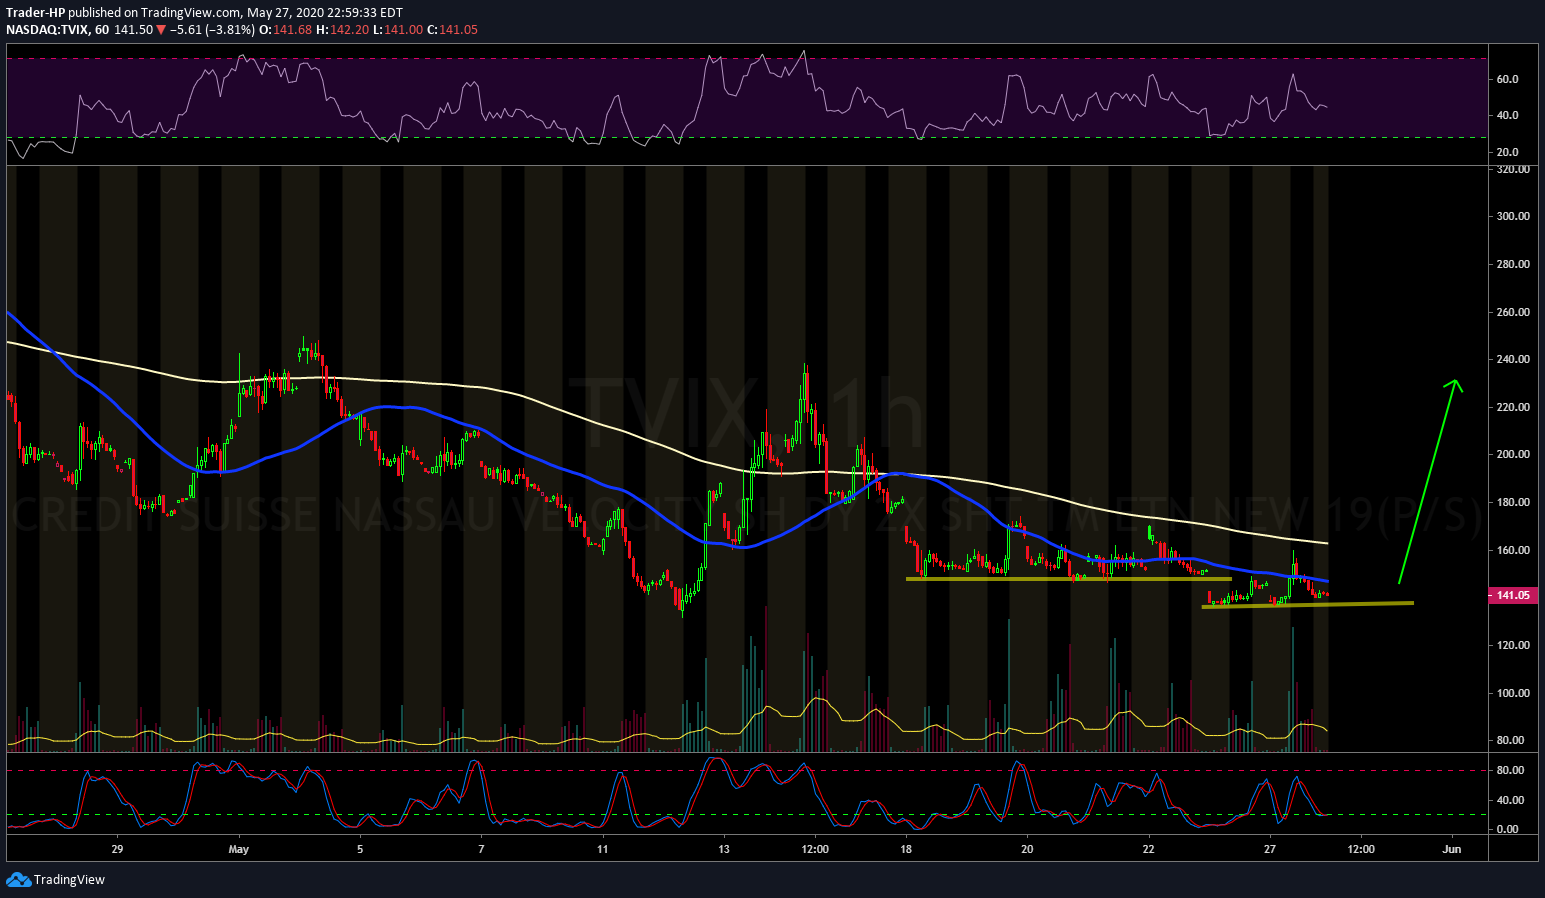Click the open value O:141.68
Viewport: 1545px width, 898px height.
tap(285, 30)
